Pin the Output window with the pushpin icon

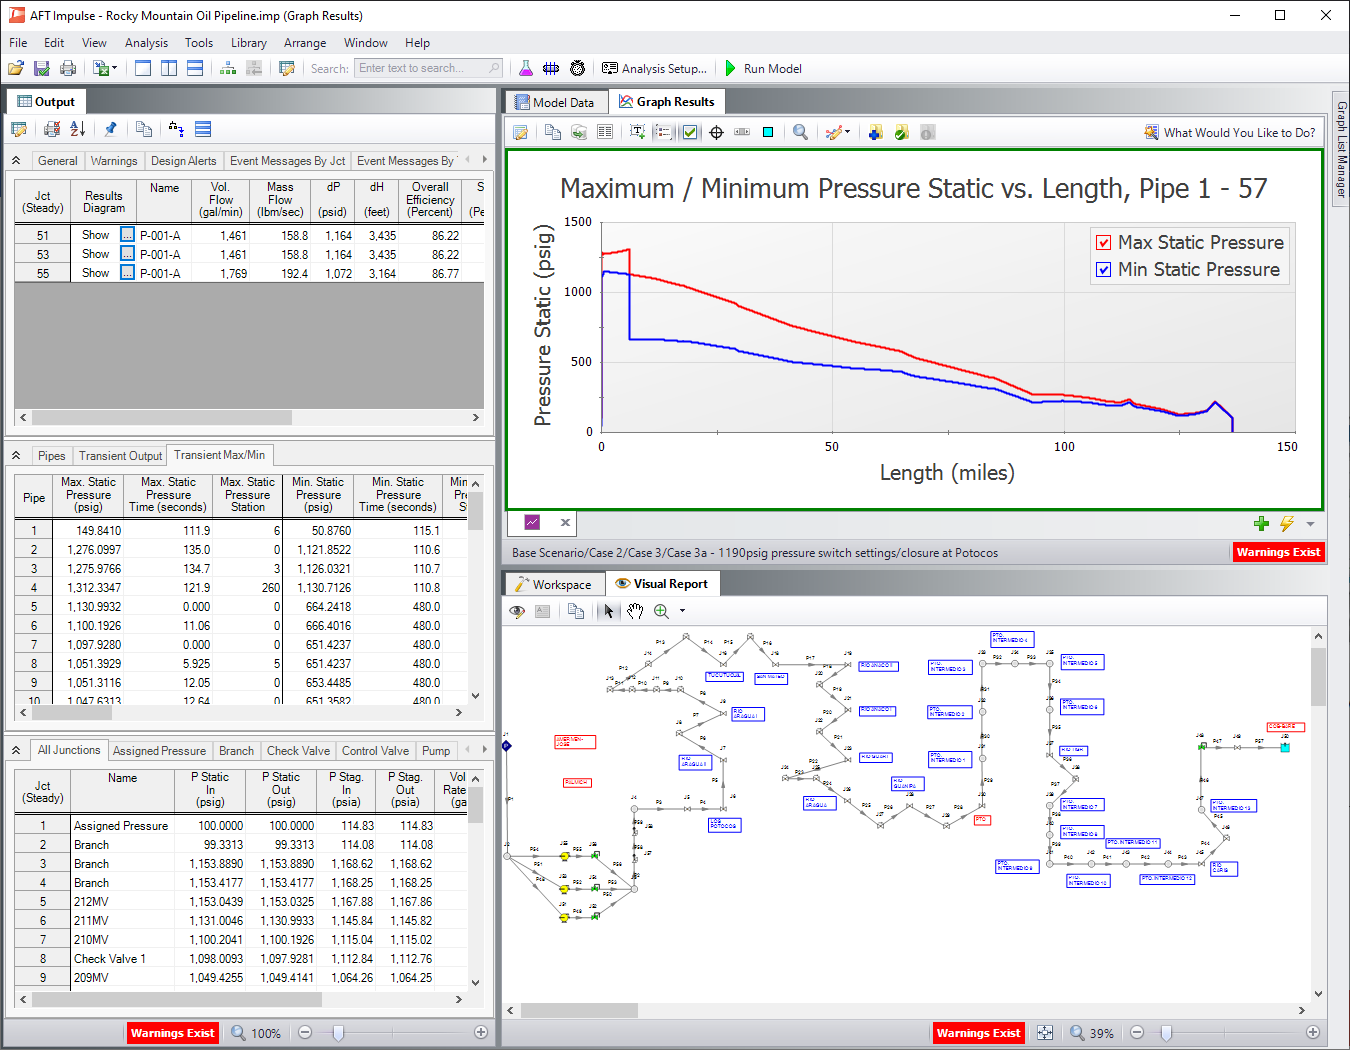[110, 129]
